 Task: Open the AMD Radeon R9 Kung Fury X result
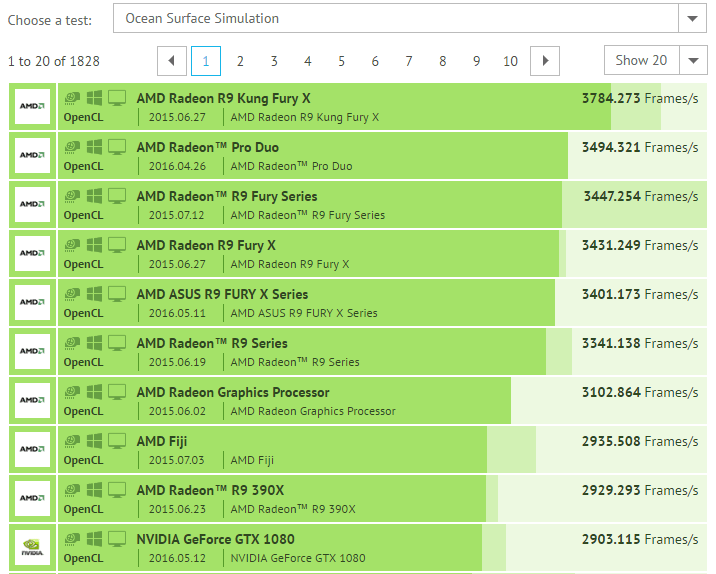click(x=223, y=98)
